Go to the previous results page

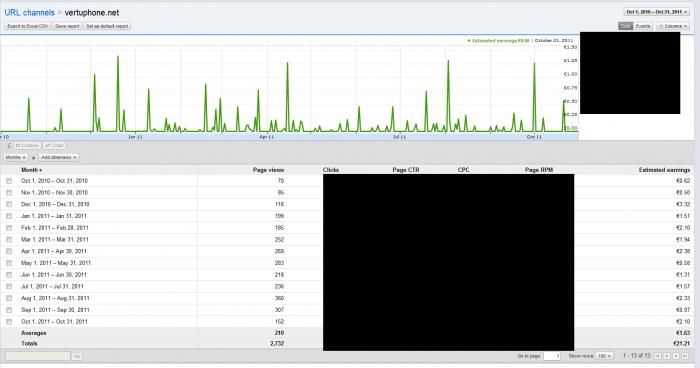point(667,356)
